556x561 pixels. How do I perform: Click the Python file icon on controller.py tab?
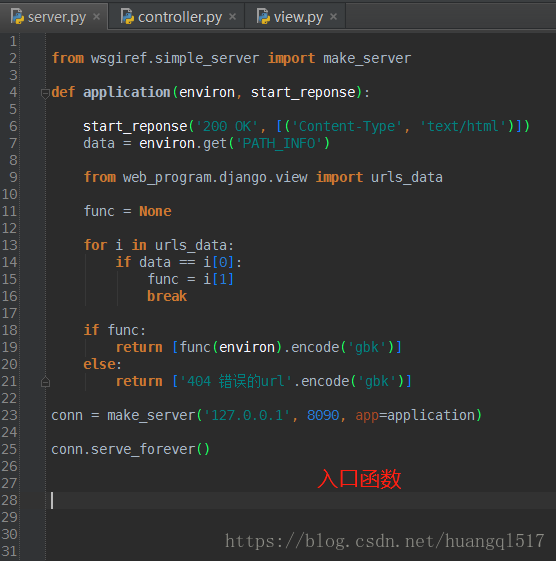click(127, 16)
